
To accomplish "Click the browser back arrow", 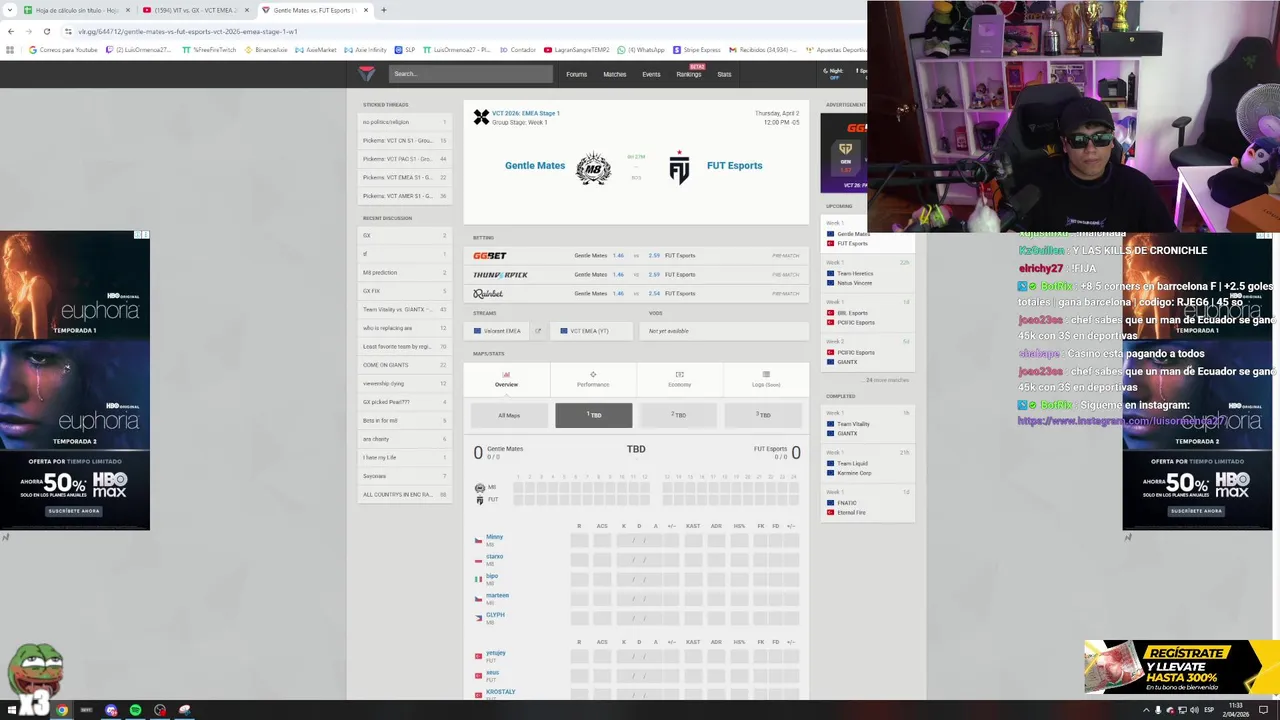I will coord(11,31).
